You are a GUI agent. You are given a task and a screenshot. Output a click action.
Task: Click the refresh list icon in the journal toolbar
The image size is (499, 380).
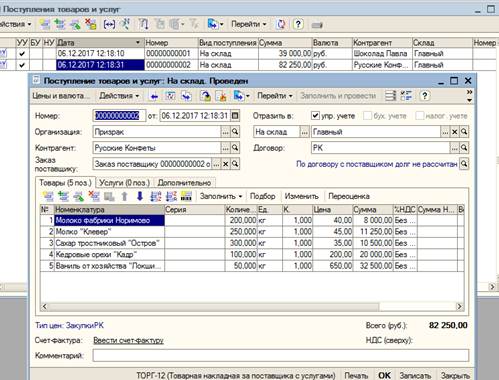[x=281, y=24]
